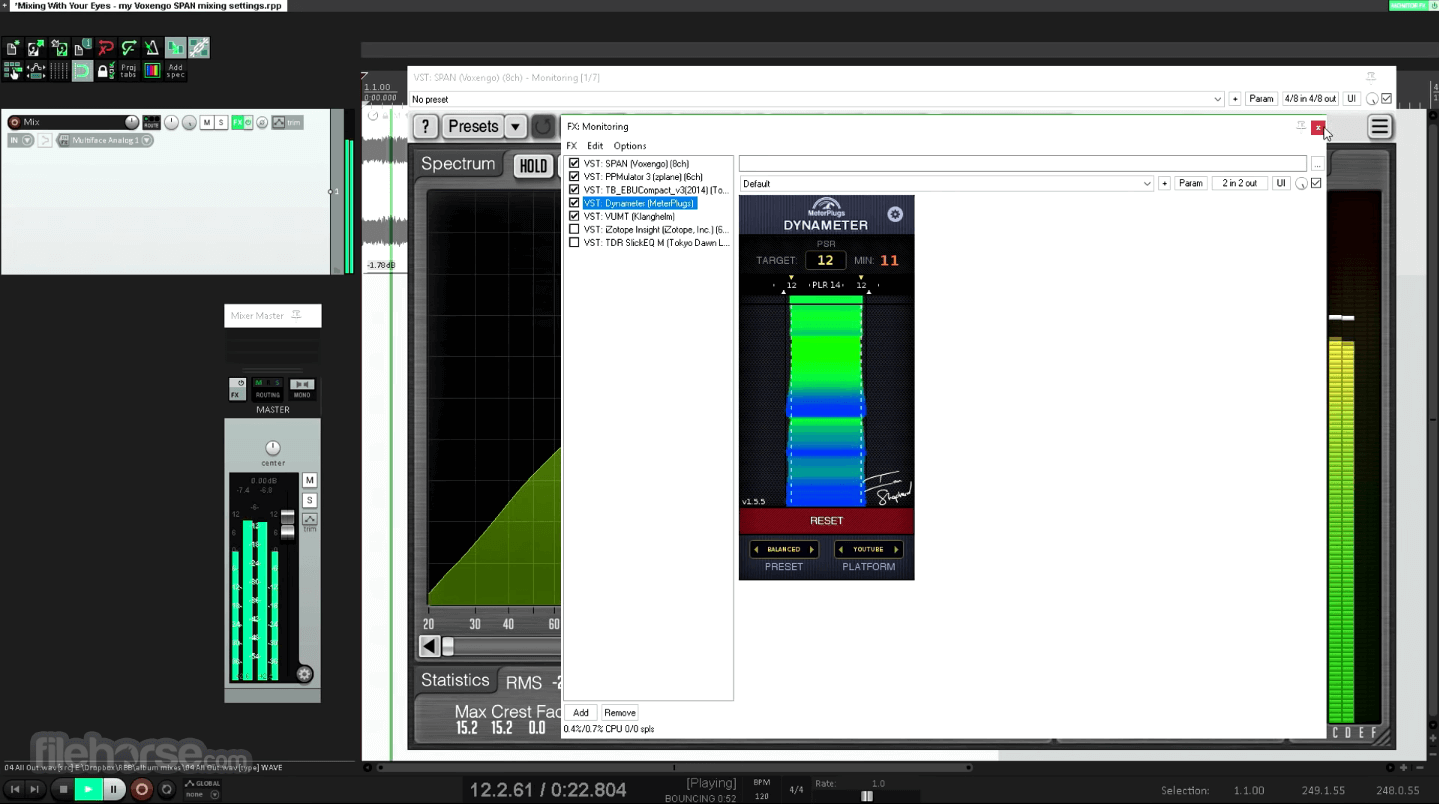The width and height of the screenshot is (1439, 804).
Task: Click the Mix track trim envelope button
Action: click(287, 122)
